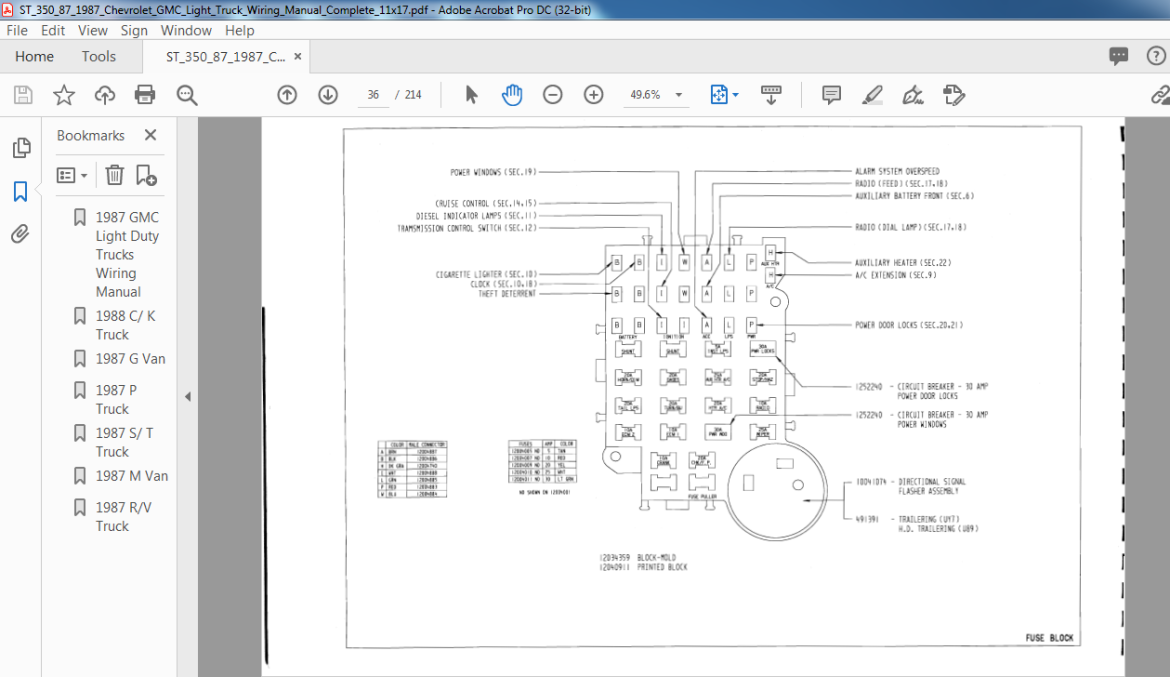Viewport: 1170px width, 677px height.
Task: Open the notifications chat icon
Action: [x=1119, y=56]
